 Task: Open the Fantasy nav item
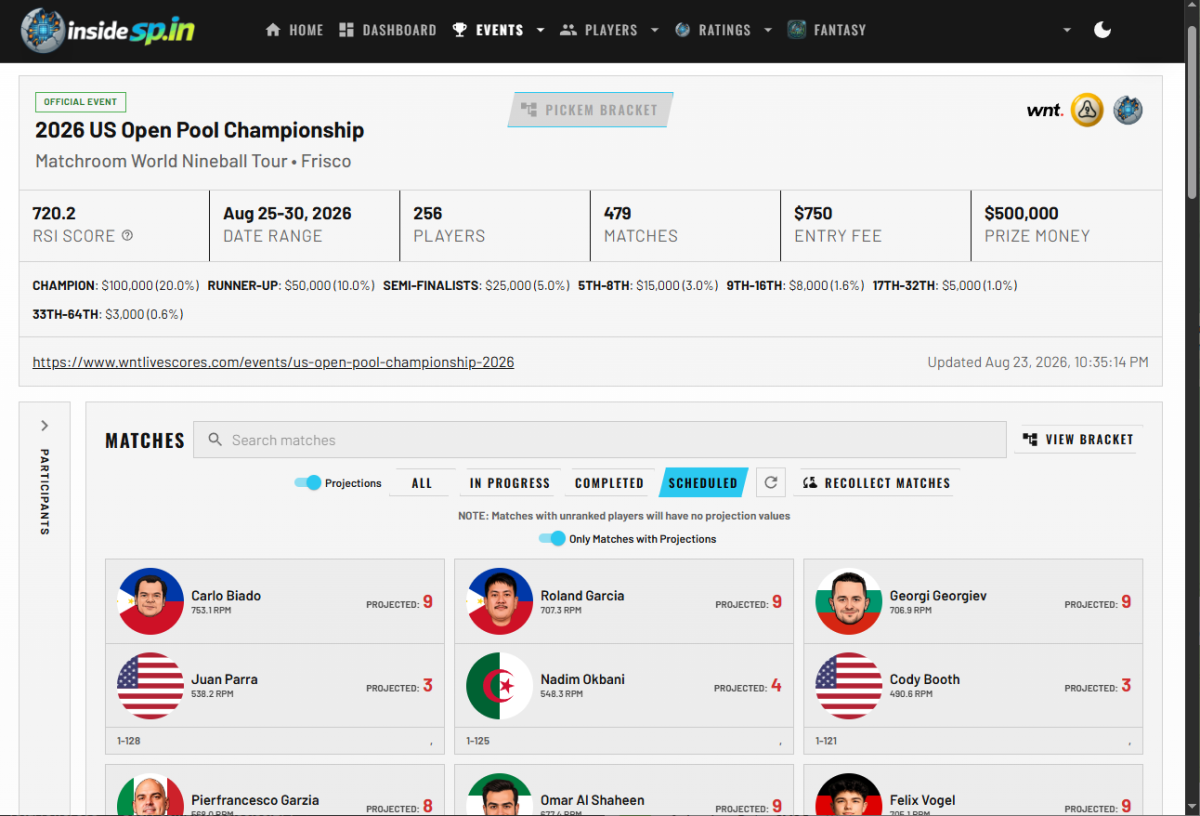(x=827, y=30)
